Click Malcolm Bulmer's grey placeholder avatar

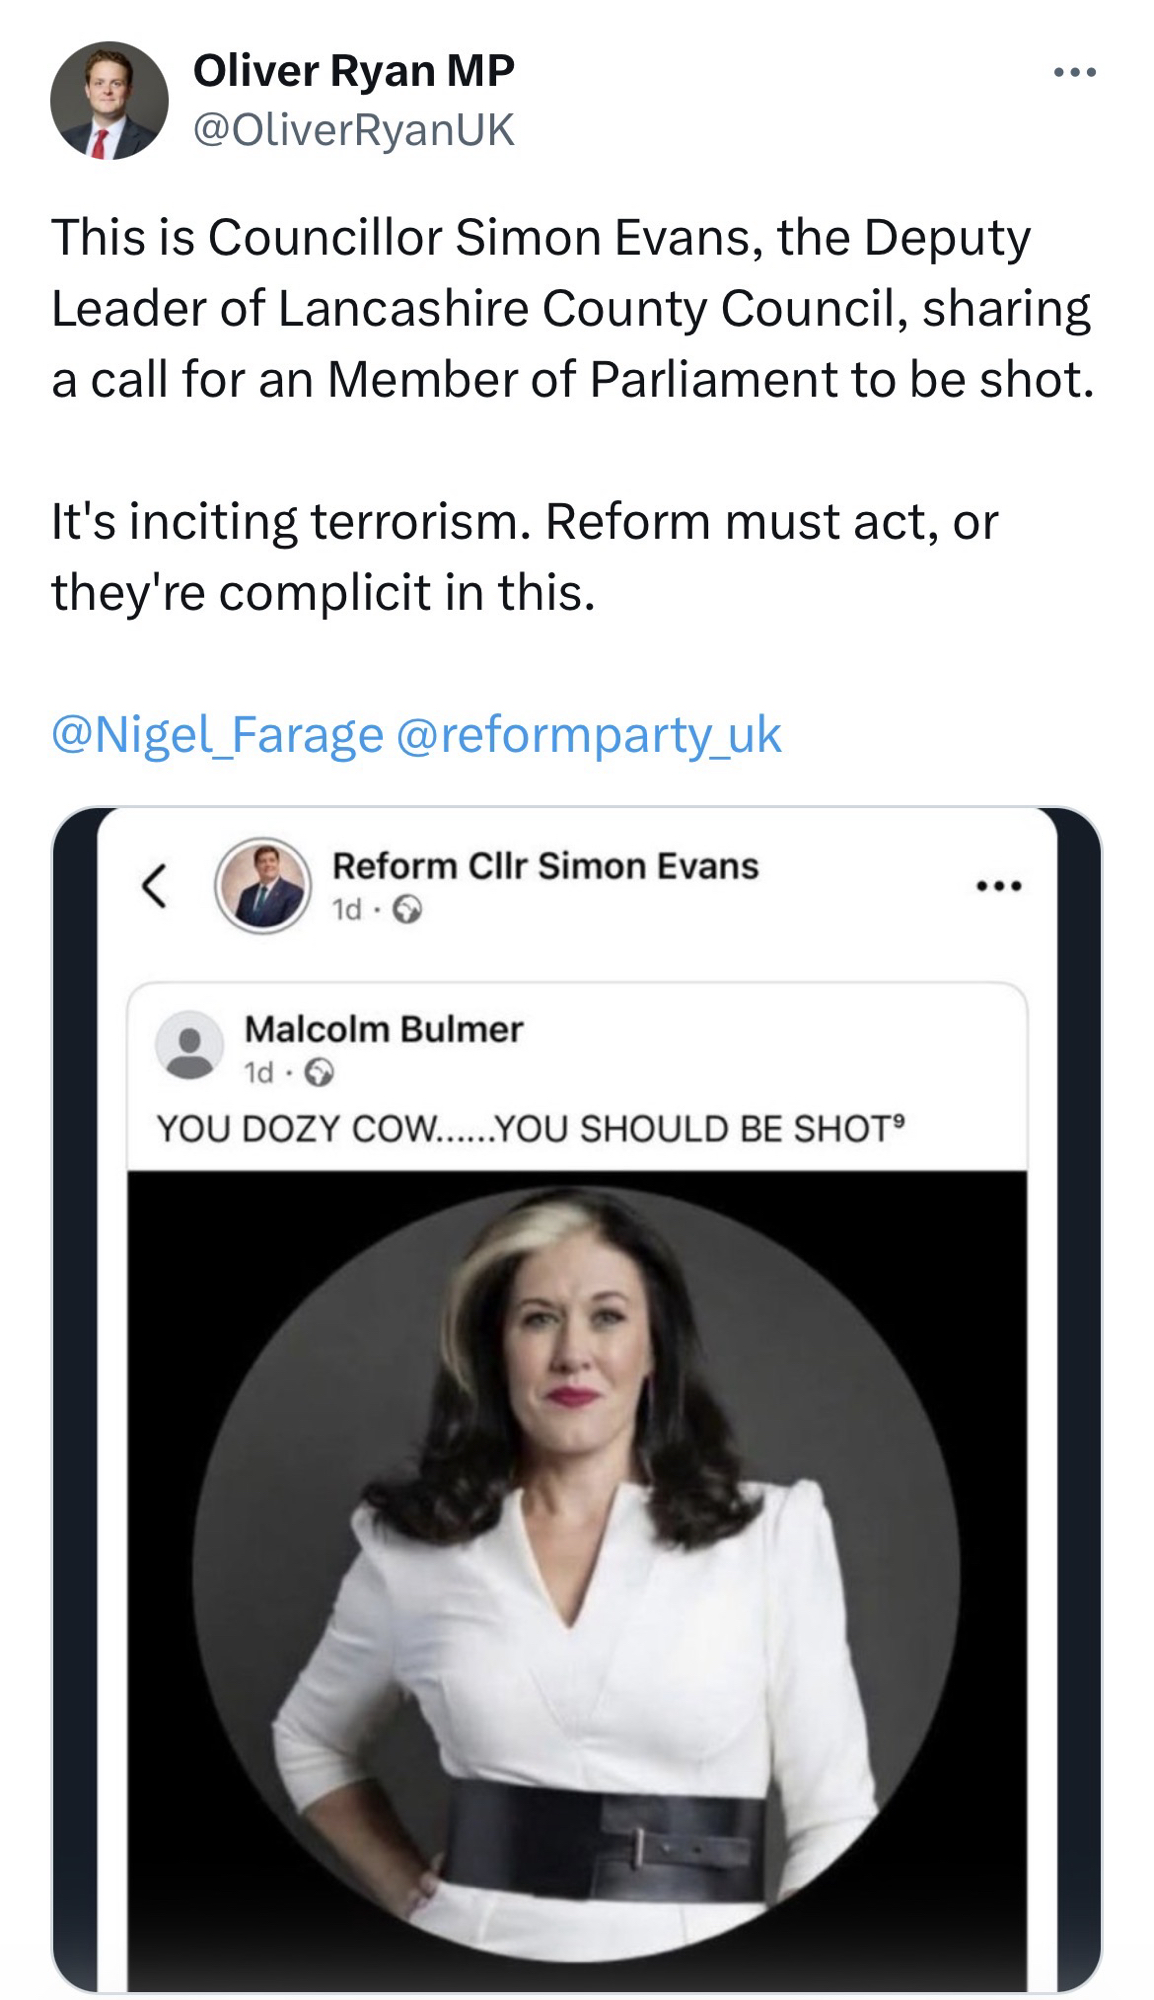point(189,1045)
